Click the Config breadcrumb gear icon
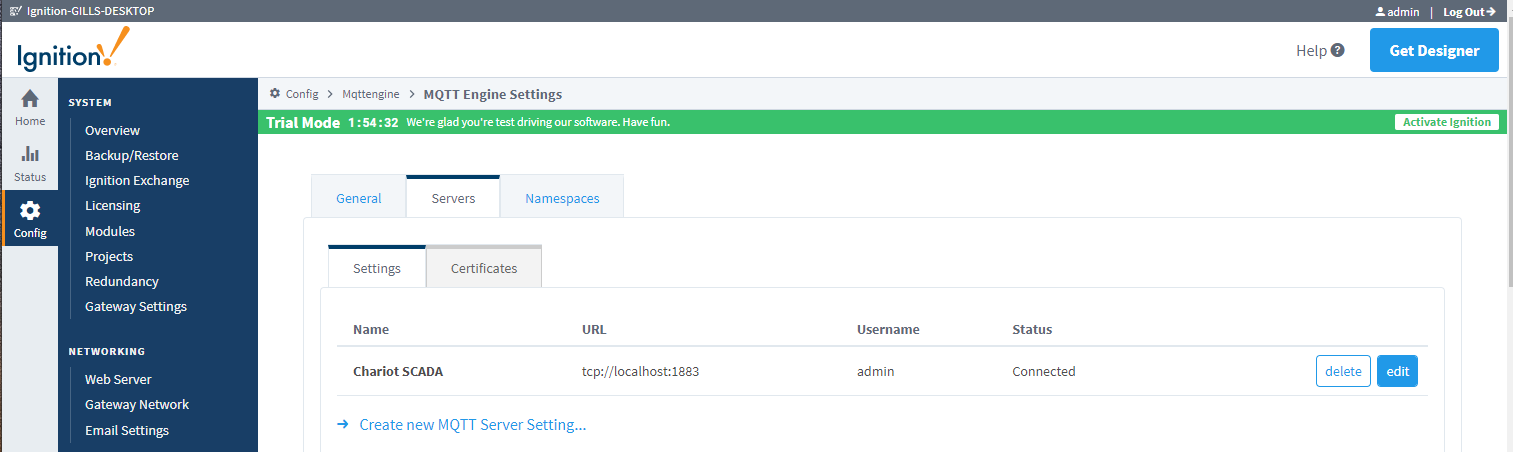The width and height of the screenshot is (1513, 452). 275,94
